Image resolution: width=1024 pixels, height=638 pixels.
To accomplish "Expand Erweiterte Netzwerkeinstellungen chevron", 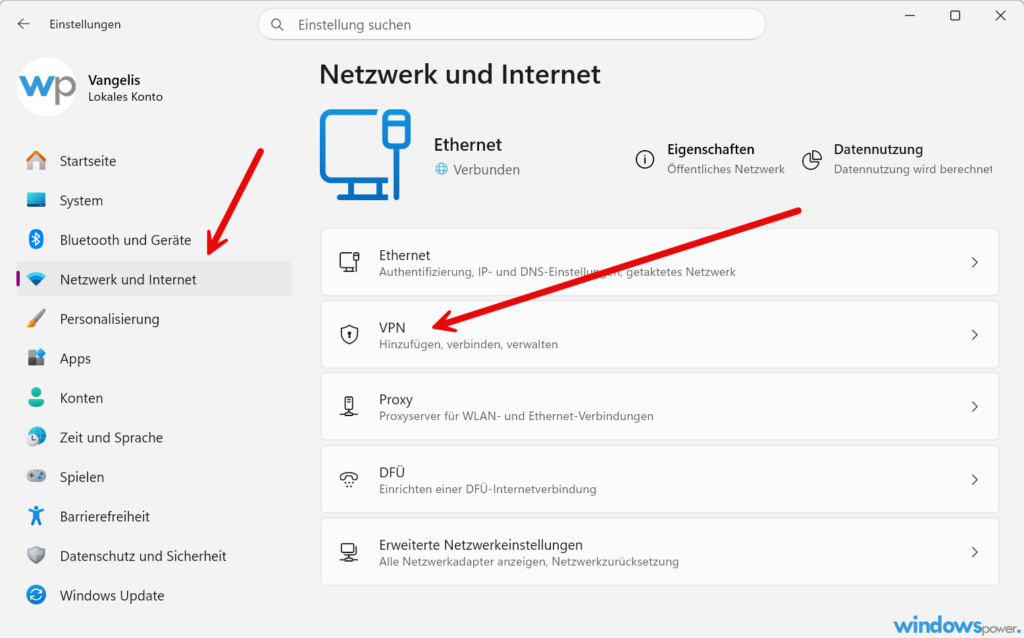I will pos(974,552).
